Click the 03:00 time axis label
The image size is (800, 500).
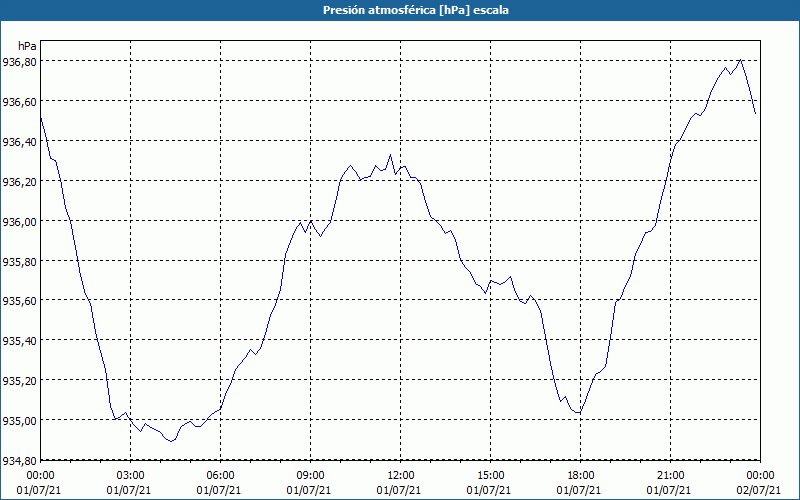131,476
